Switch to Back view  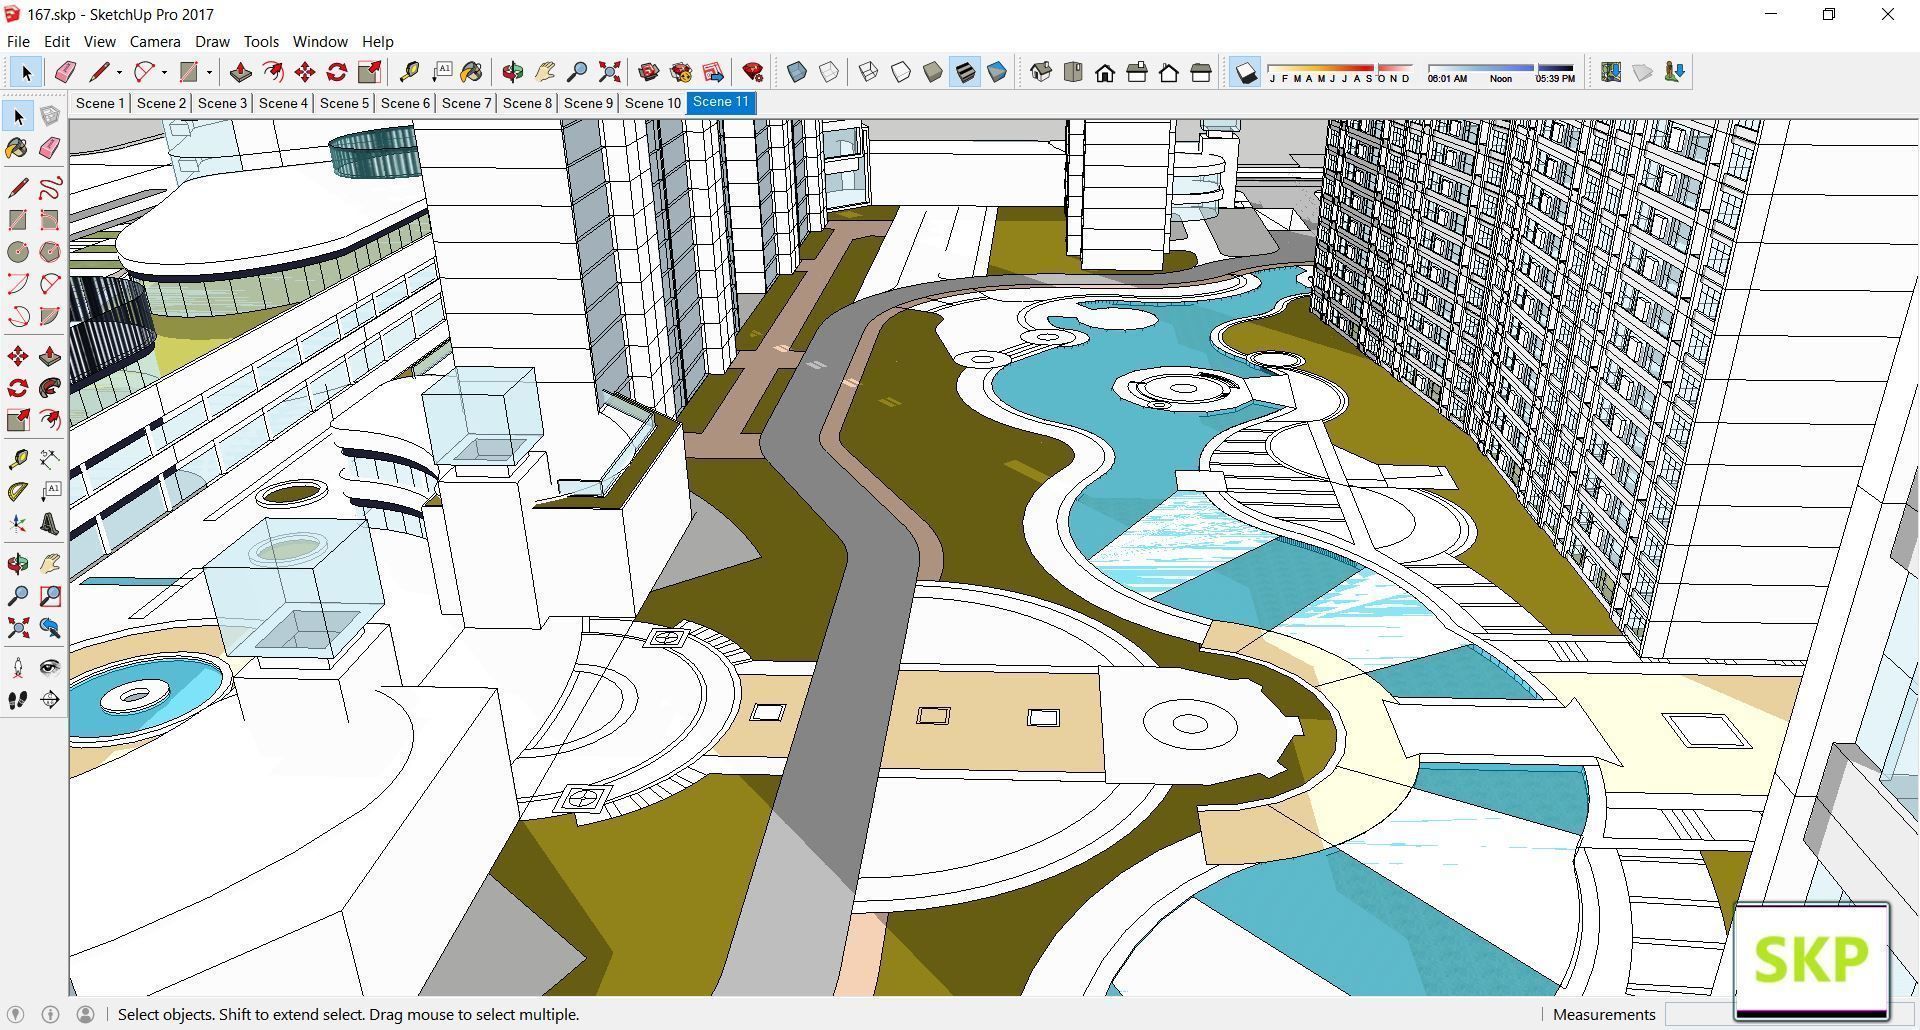tap(1169, 72)
